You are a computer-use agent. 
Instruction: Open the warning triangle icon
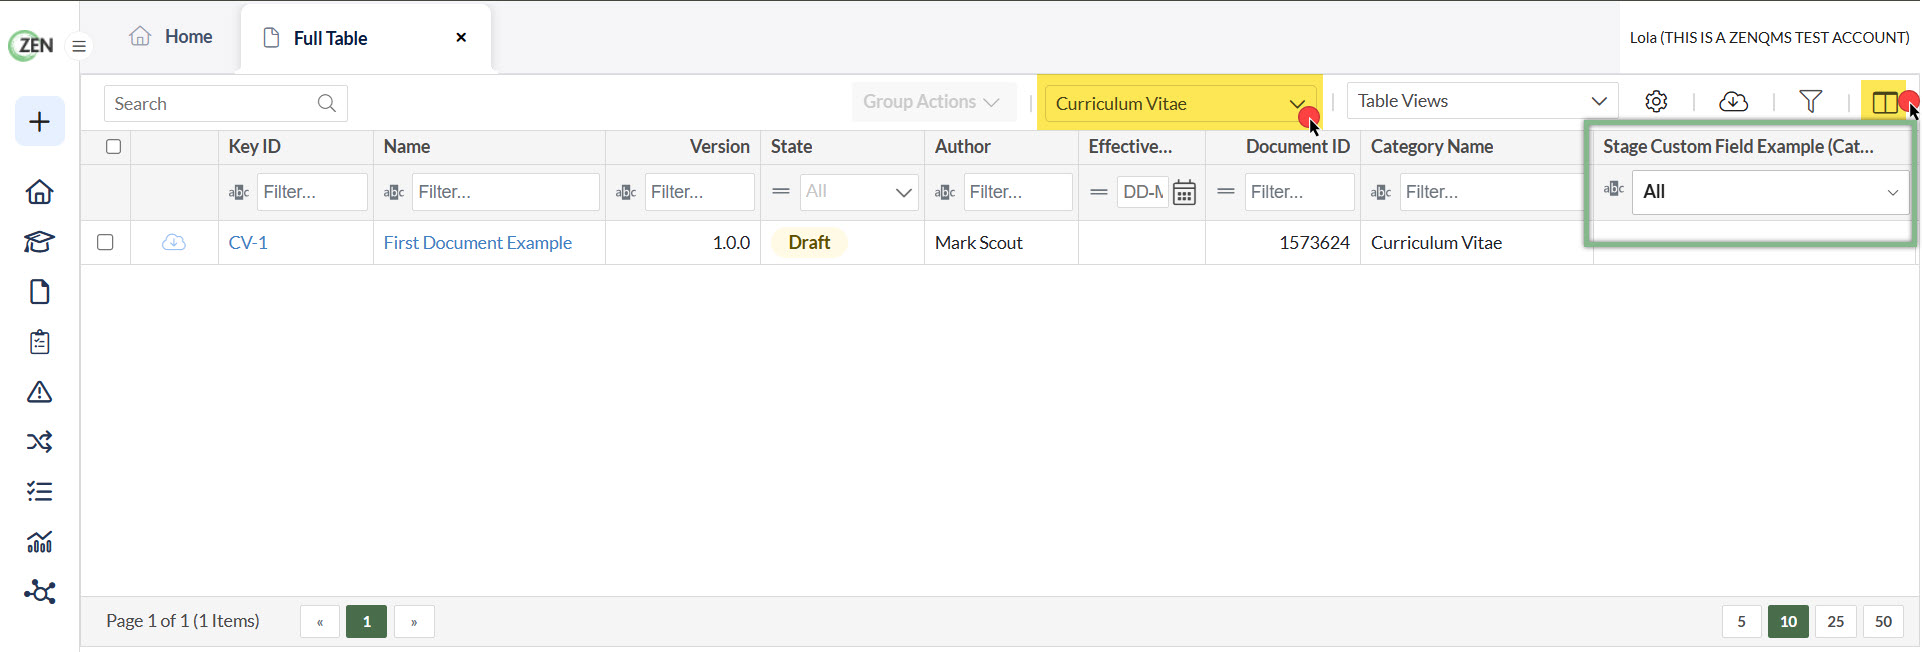40,392
